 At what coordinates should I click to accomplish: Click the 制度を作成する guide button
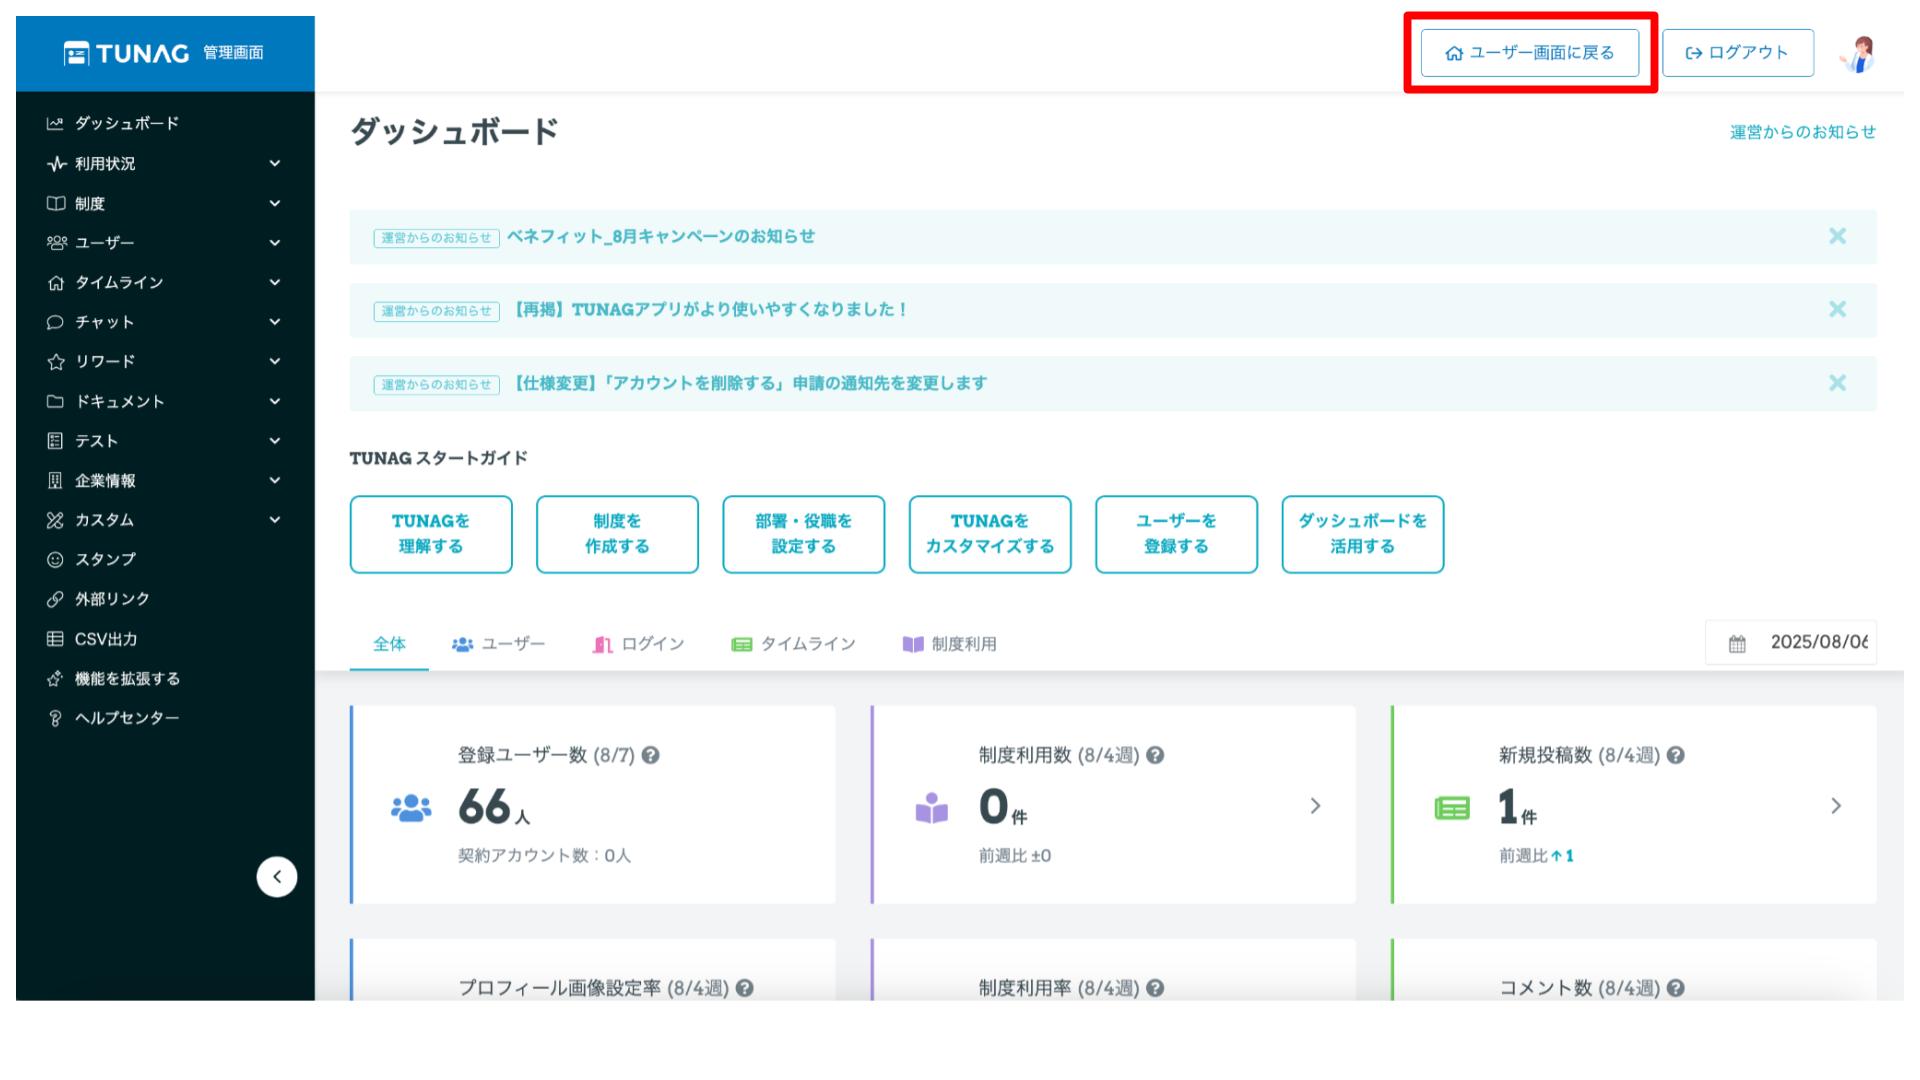click(617, 534)
